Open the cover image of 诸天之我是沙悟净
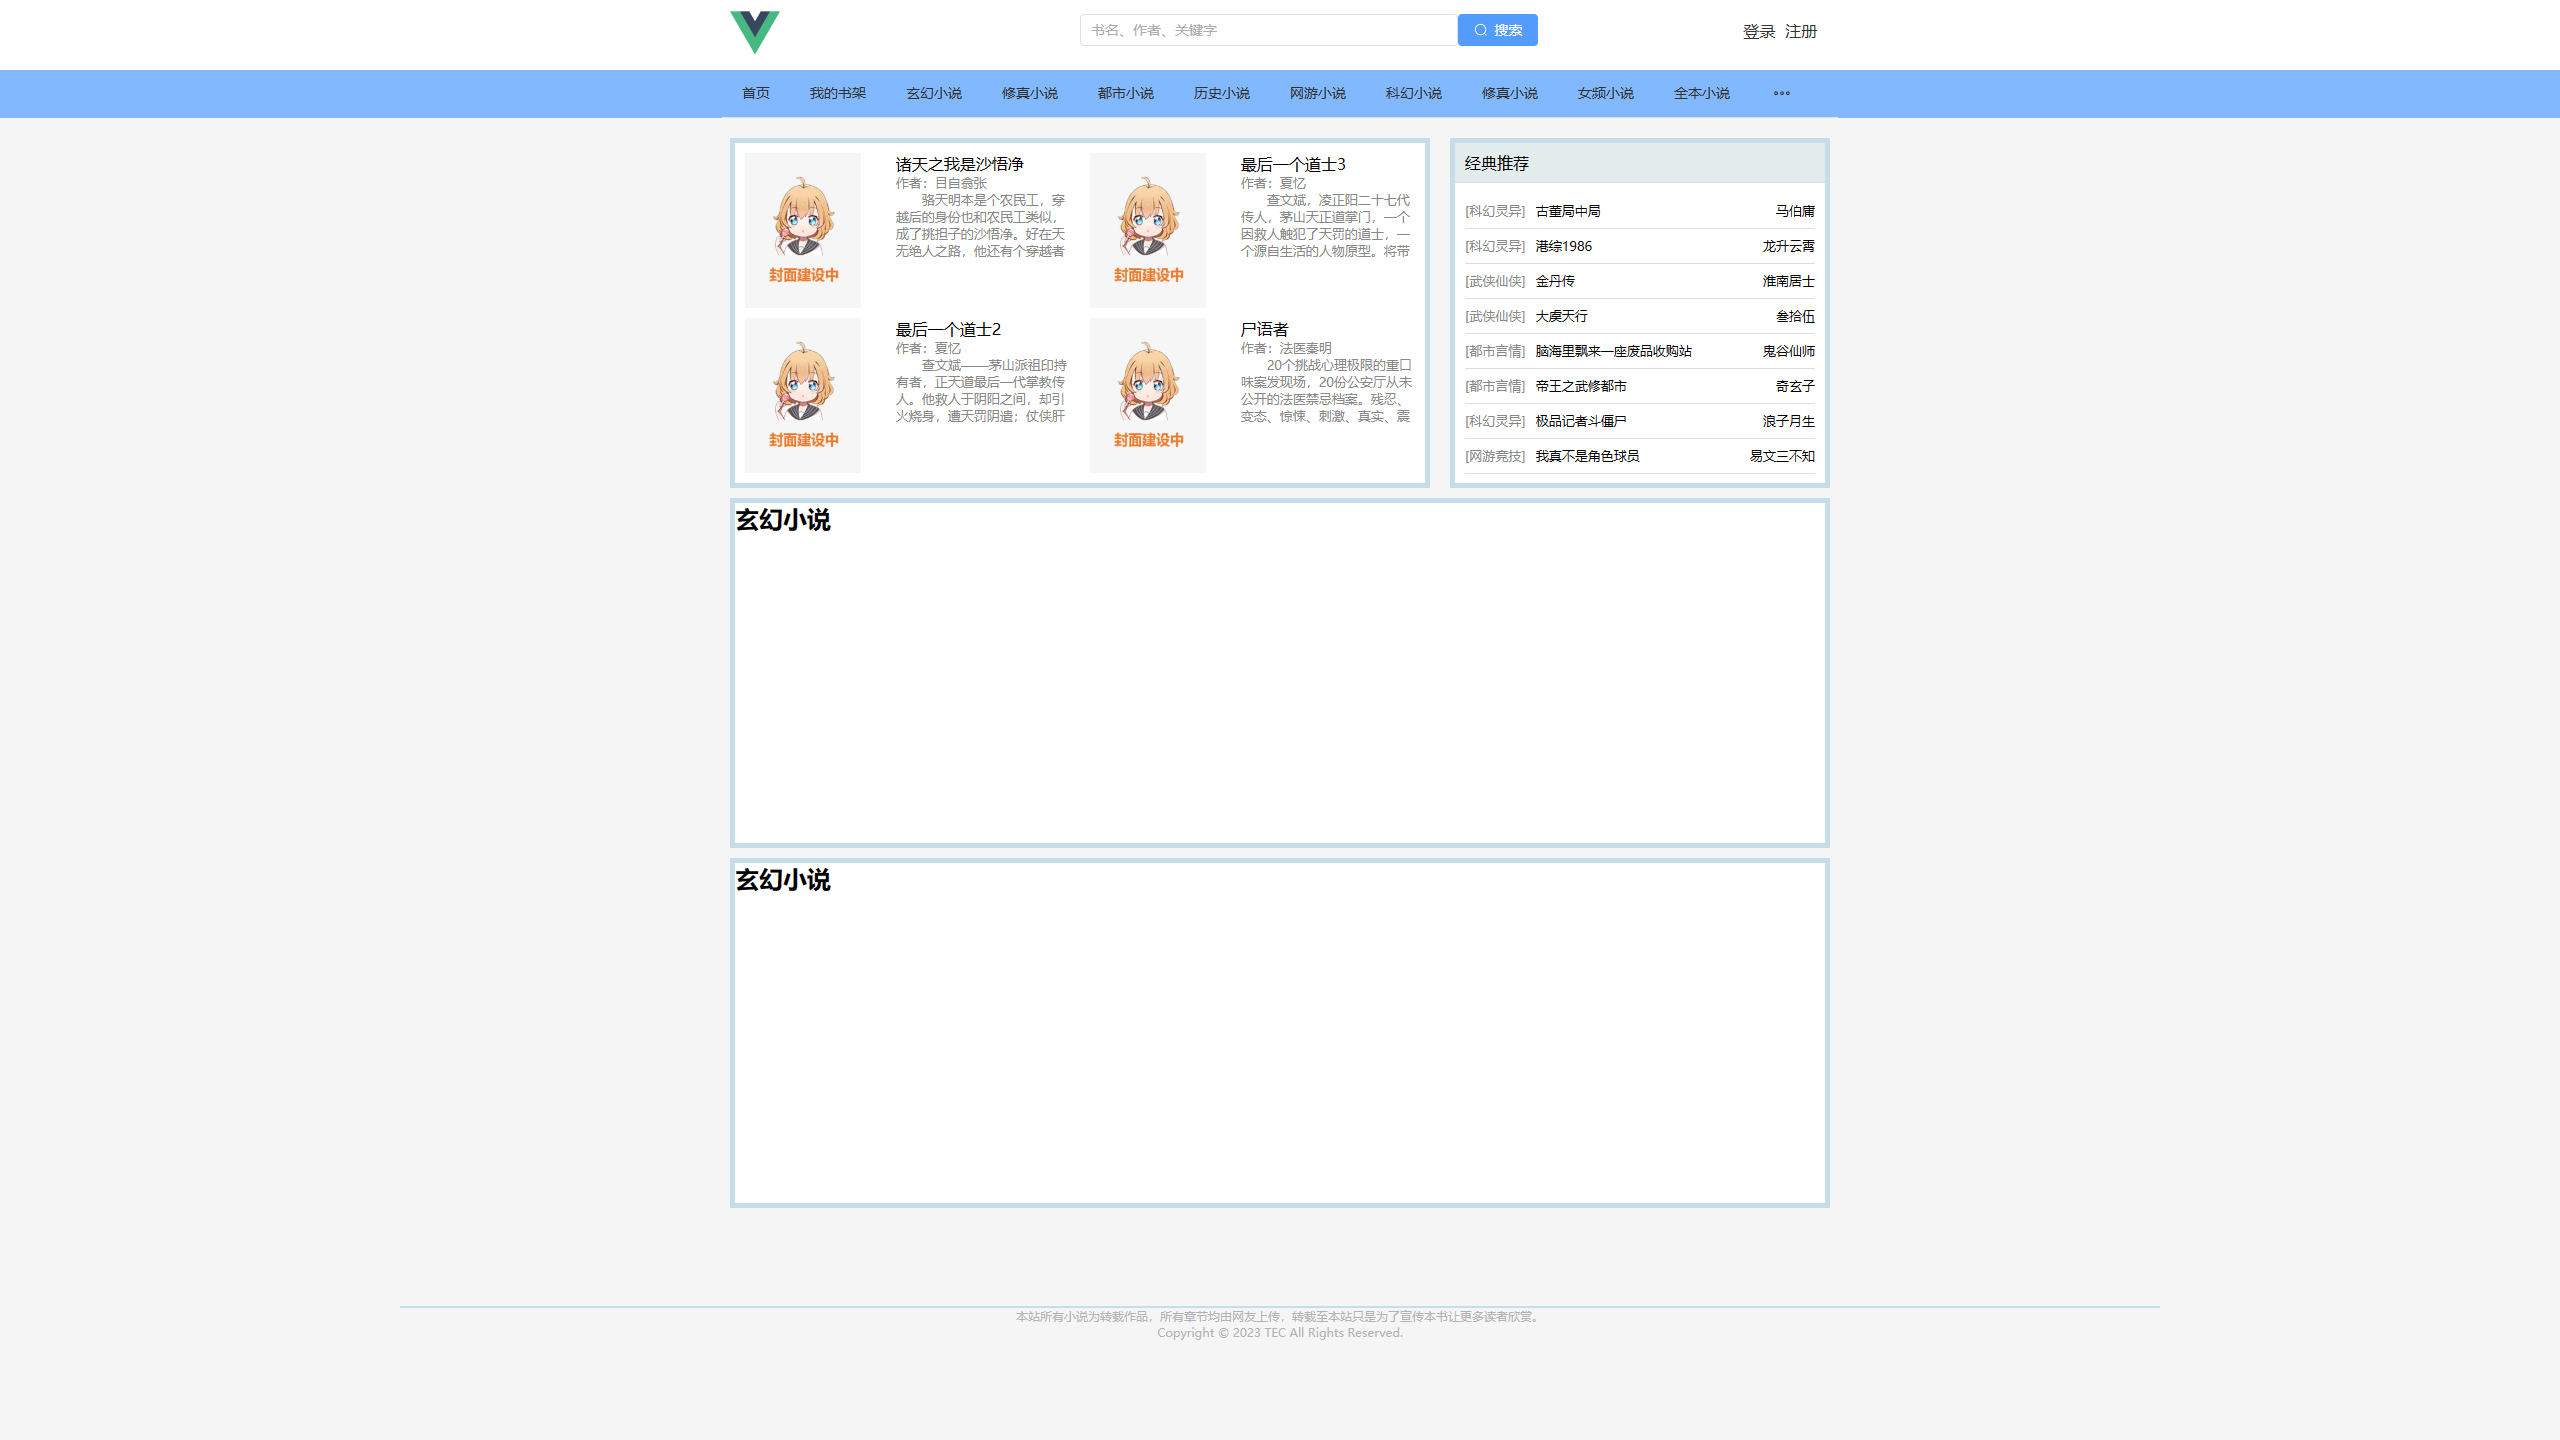Viewport: 2560px width, 1440px height. [802, 230]
